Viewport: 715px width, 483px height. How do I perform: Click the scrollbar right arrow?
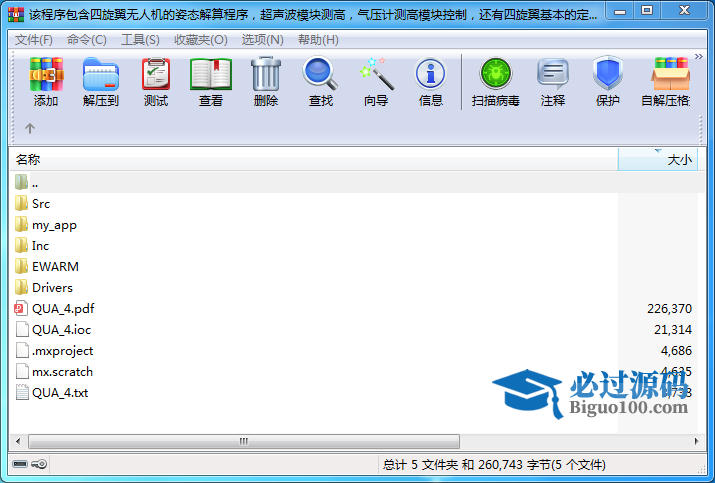696,441
